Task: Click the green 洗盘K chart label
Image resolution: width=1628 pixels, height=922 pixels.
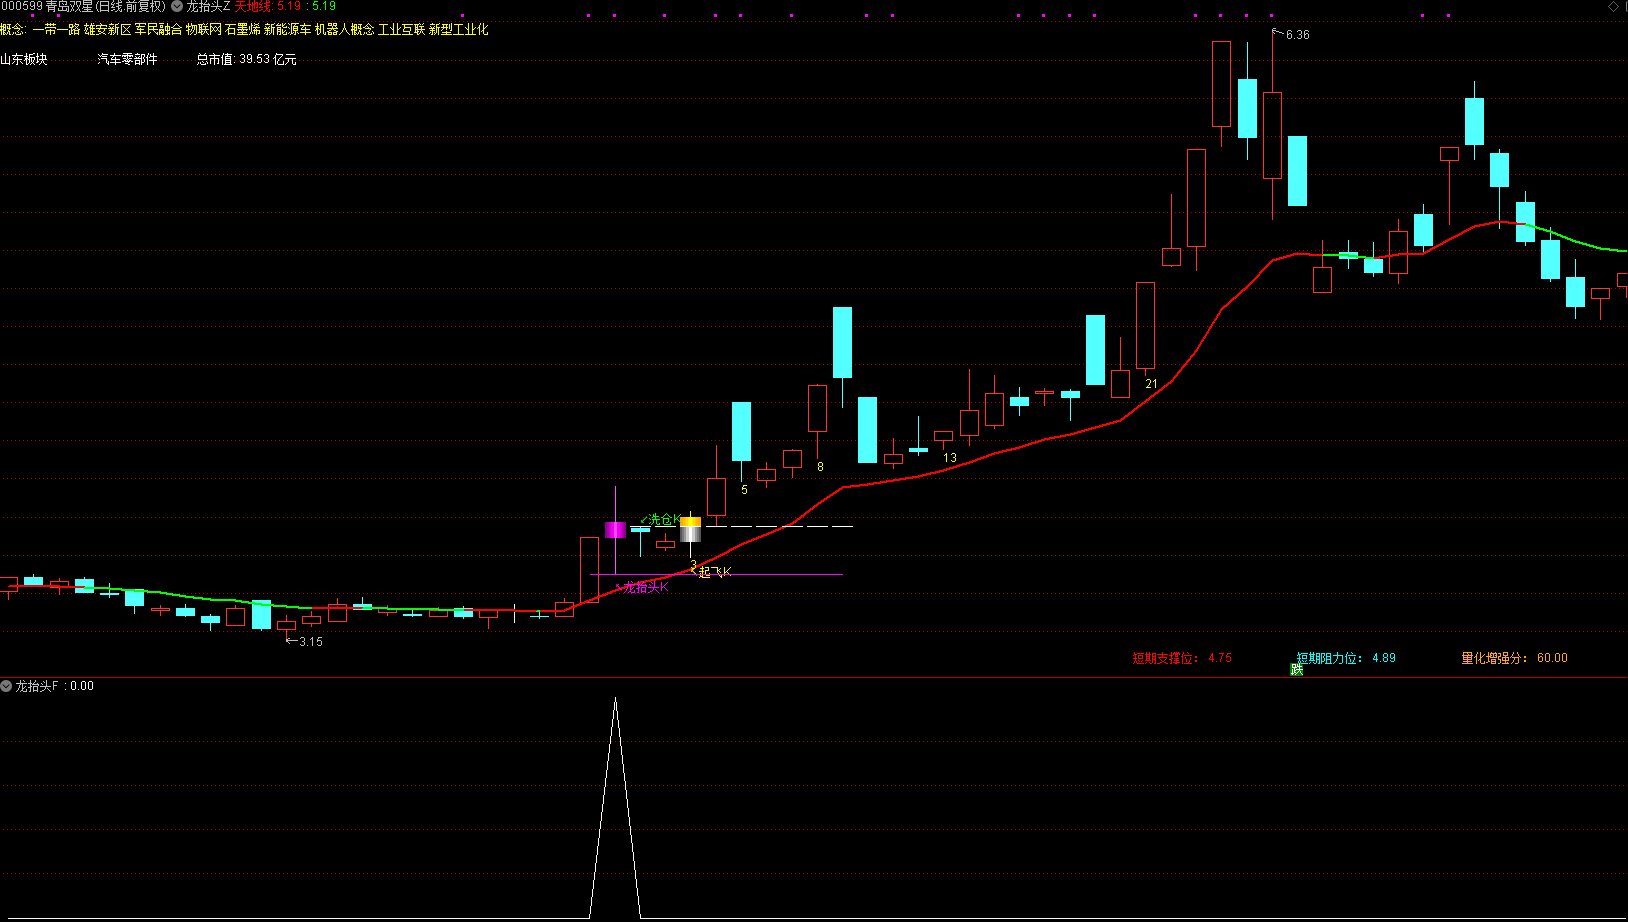Action: click(x=661, y=520)
